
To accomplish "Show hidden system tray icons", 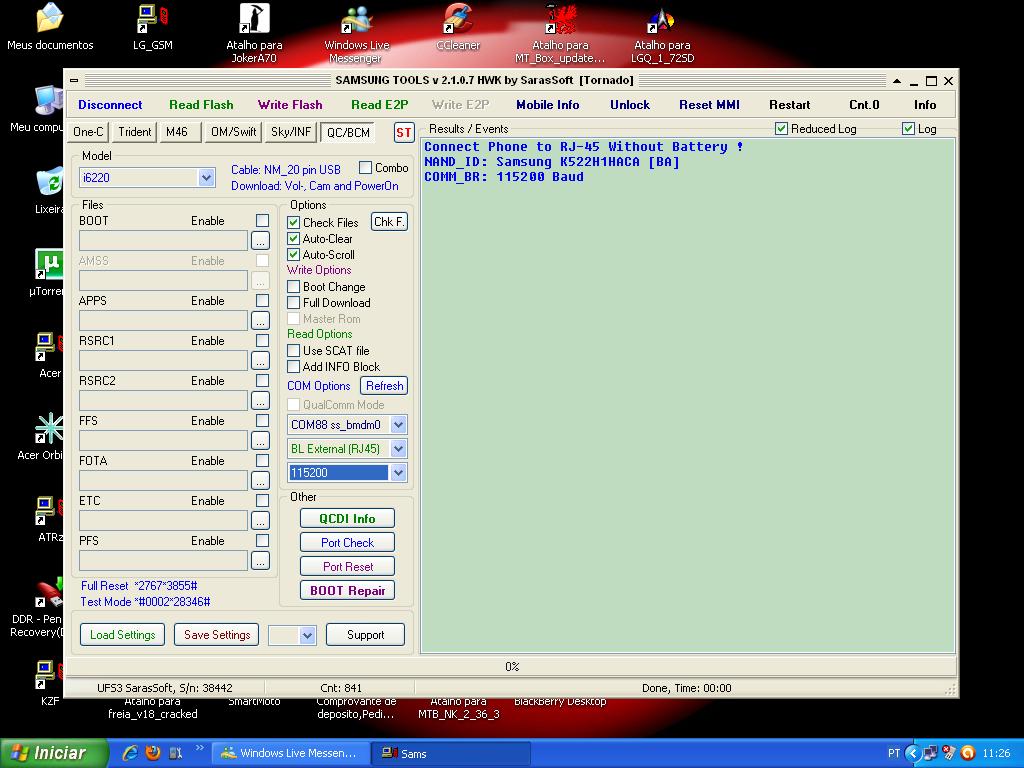I will tap(912, 753).
